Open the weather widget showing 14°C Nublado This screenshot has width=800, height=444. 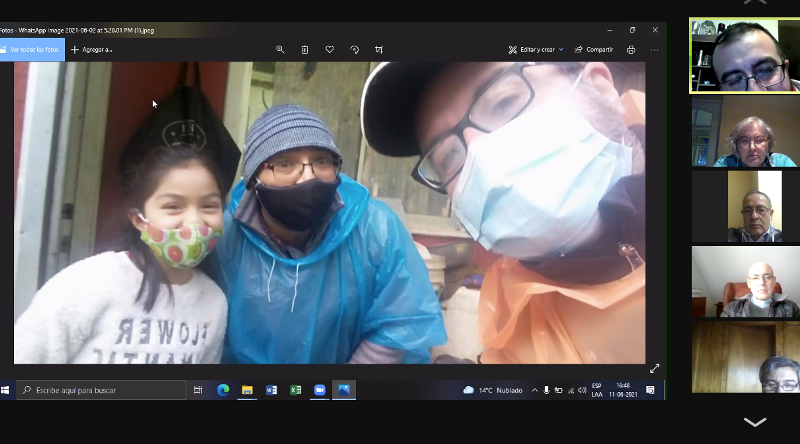point(493,390)
